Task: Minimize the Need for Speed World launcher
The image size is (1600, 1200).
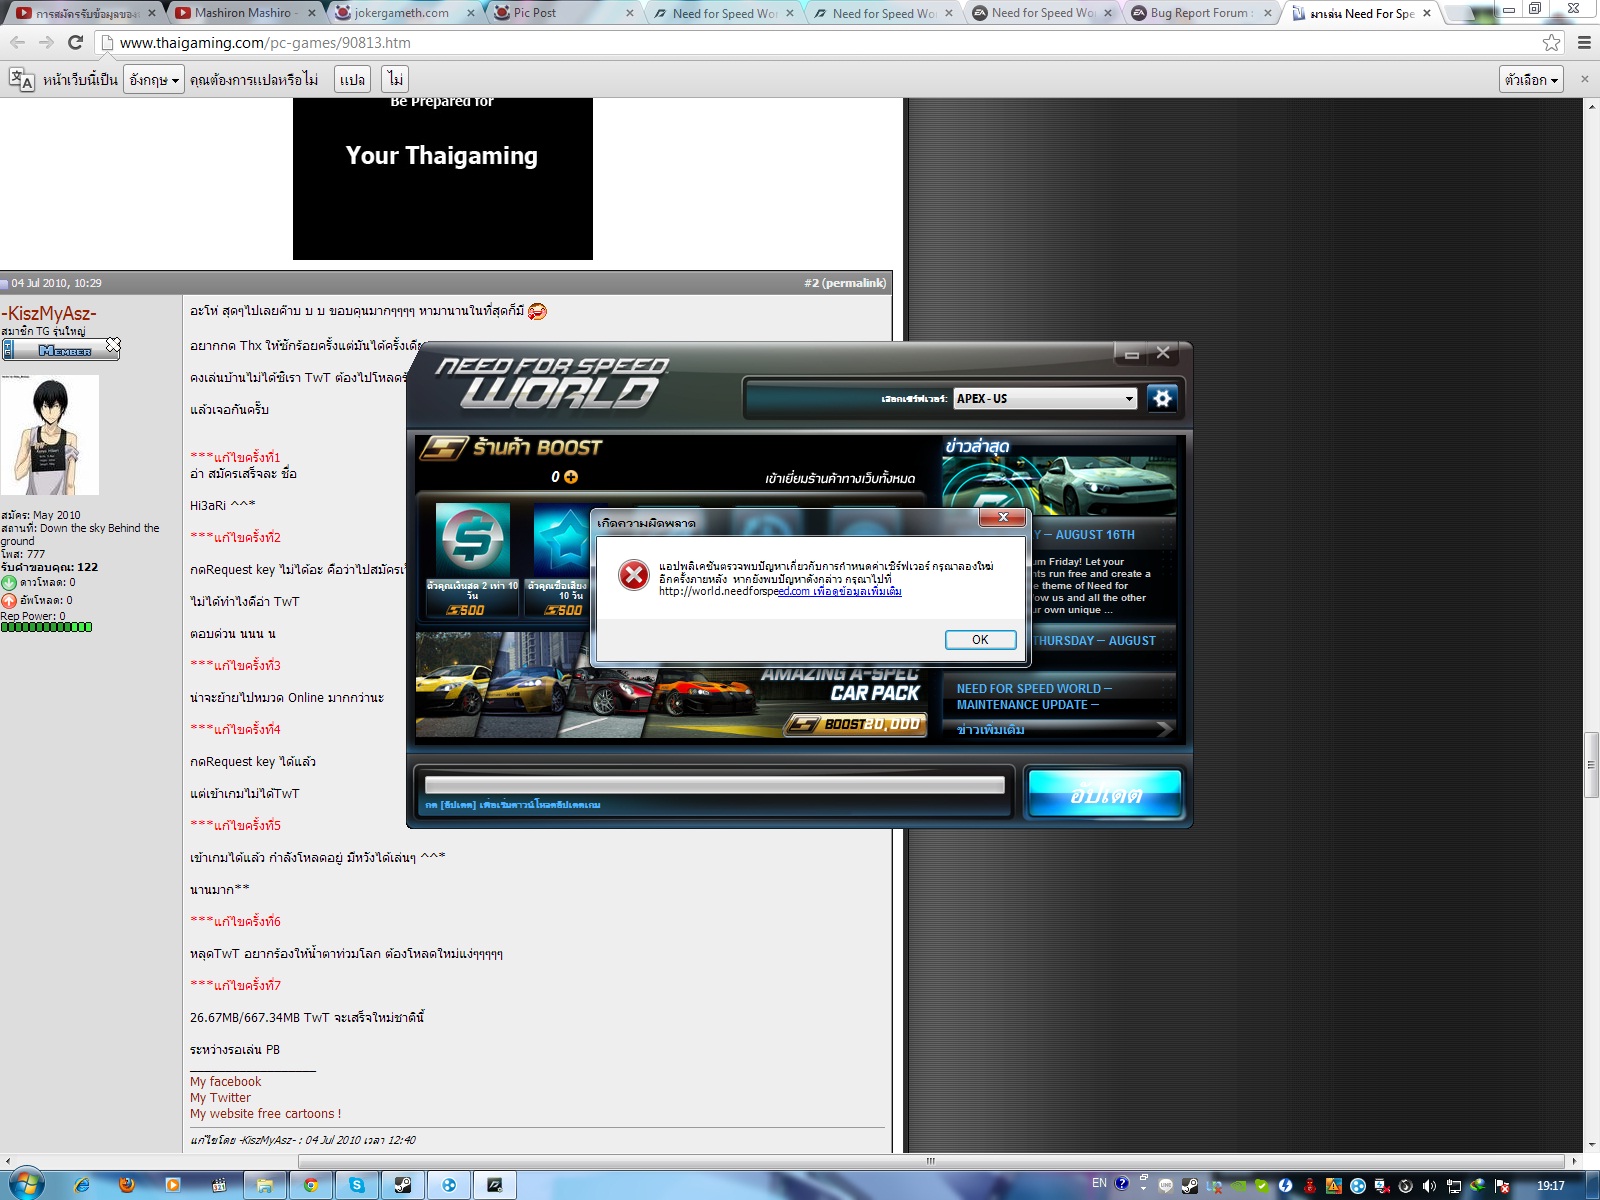Action: click(1131, 353)
